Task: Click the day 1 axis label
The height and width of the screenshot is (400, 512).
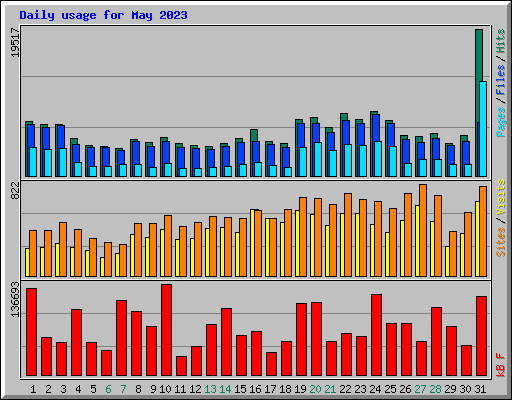Action: coord(33,389)
